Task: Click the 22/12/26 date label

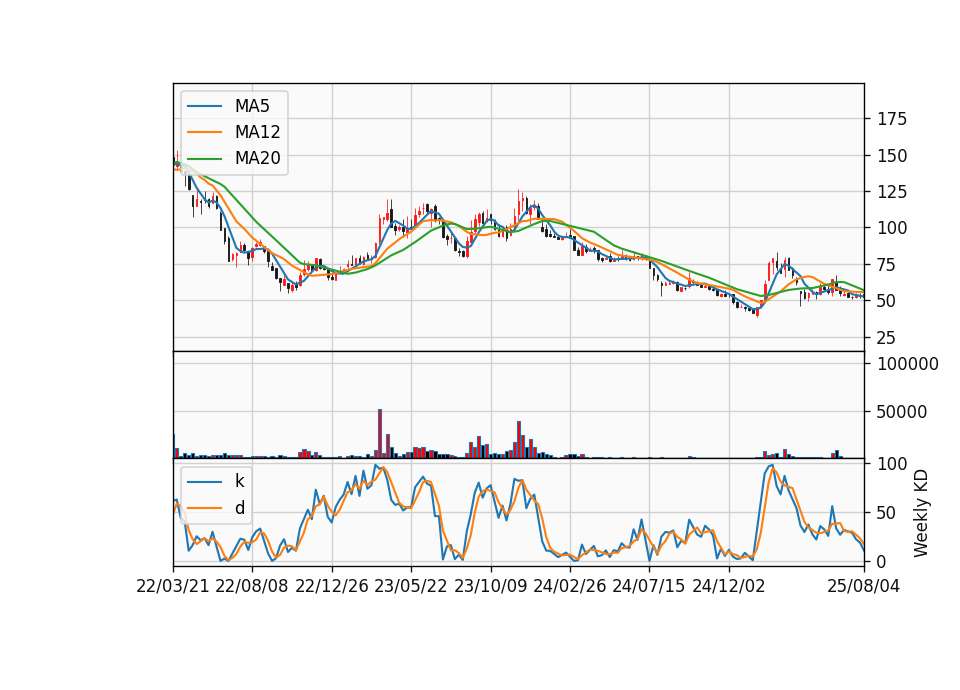Action: point(332,586)
